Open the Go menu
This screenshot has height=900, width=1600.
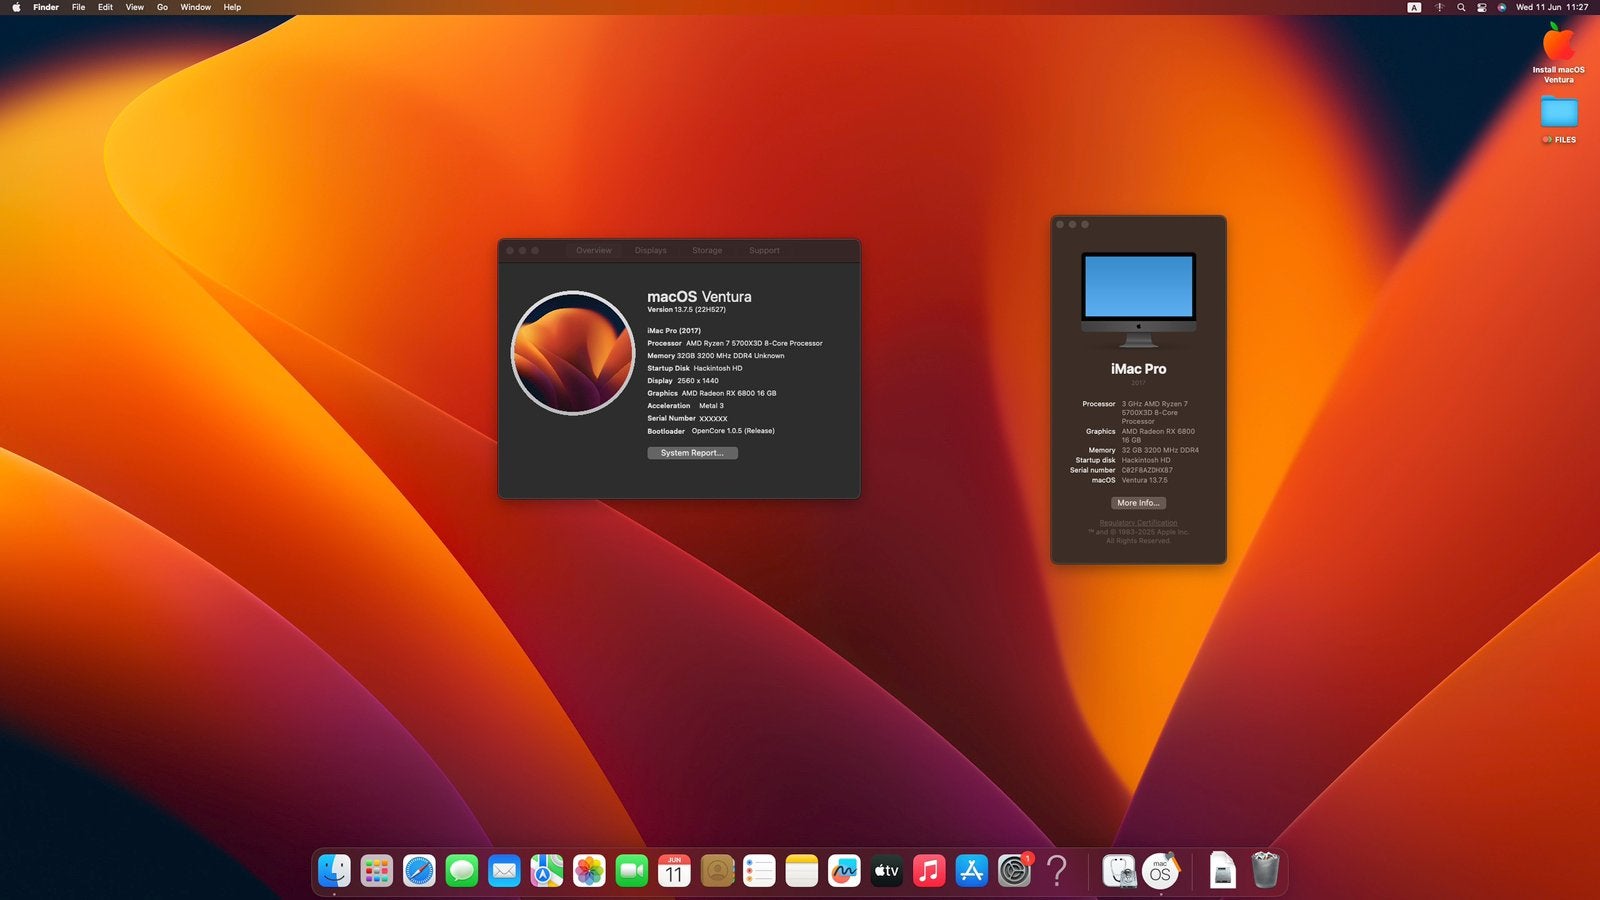[162, 7]
